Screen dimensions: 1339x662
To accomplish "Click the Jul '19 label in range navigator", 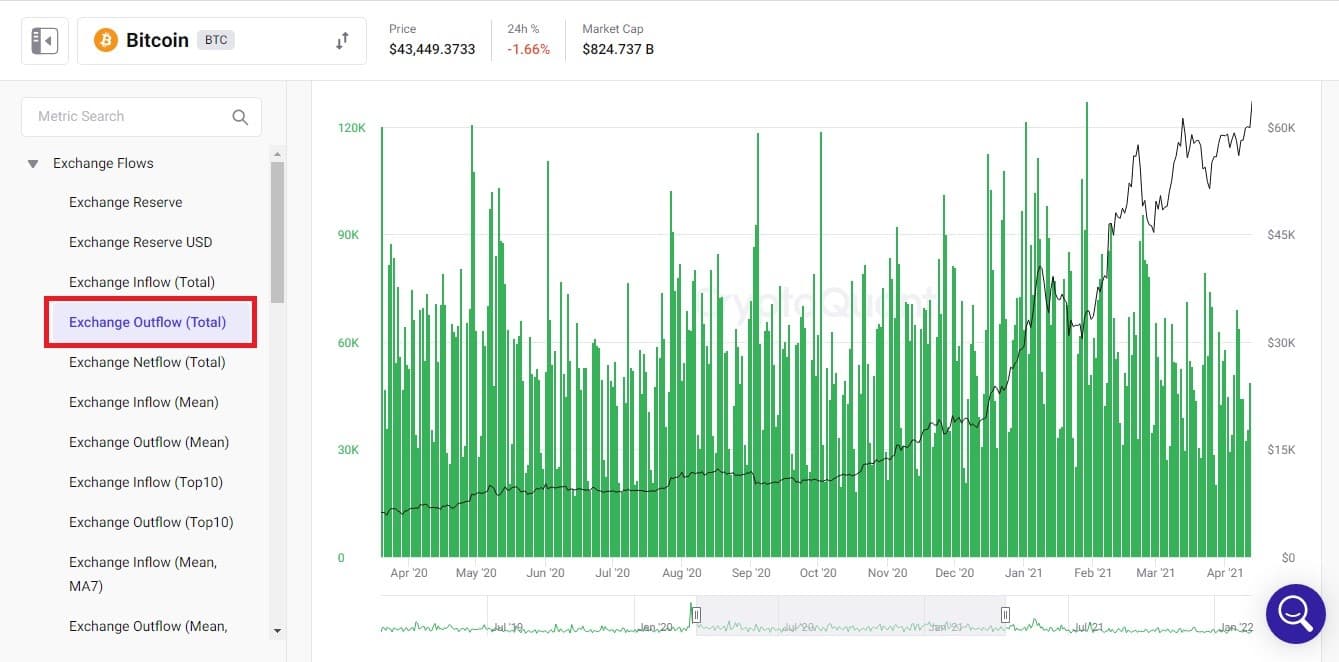I will 508,627.
